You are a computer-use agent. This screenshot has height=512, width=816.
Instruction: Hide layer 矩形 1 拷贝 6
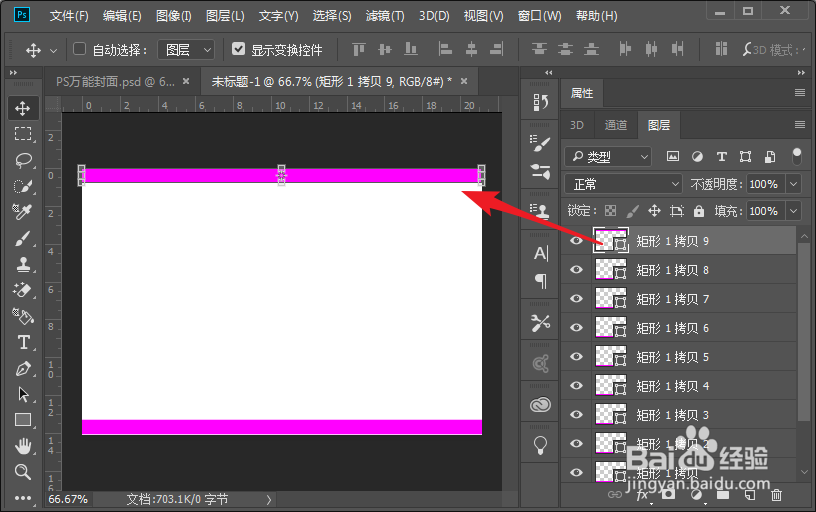[x=576, y=327]
